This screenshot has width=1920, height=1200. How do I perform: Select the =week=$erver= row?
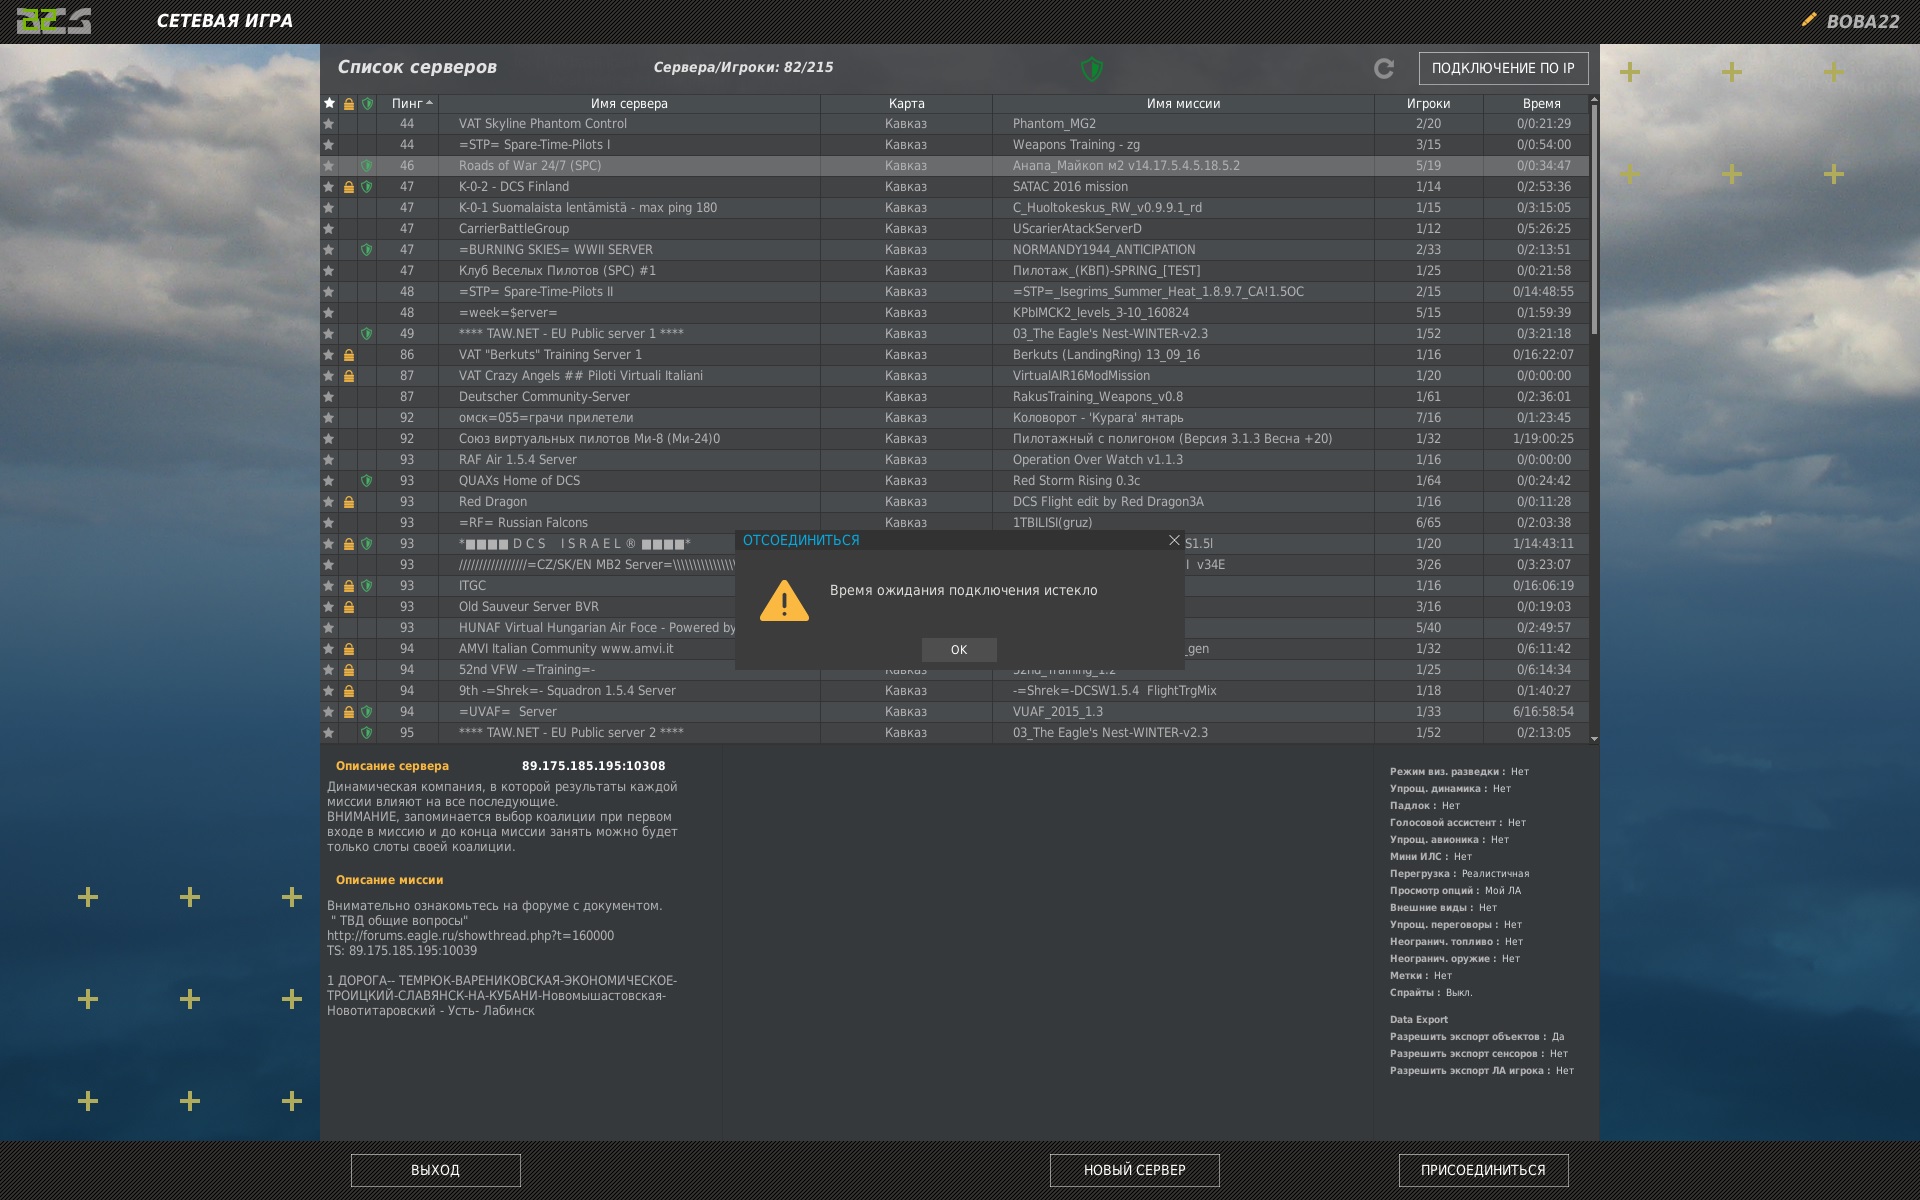pyautogui.click(x=954, y=313)
